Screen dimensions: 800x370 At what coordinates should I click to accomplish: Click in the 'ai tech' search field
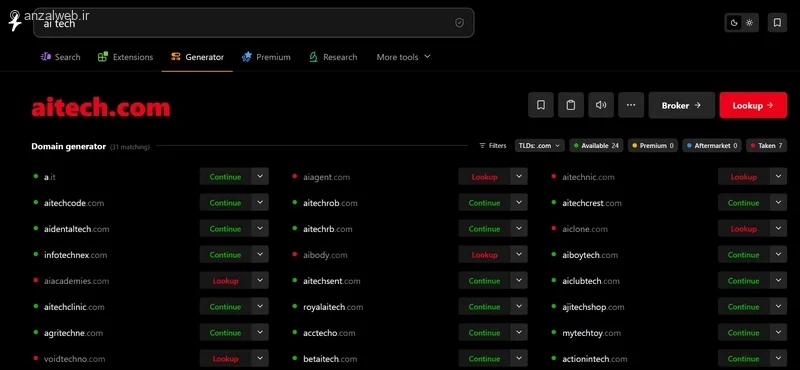(x=254, y=23)
